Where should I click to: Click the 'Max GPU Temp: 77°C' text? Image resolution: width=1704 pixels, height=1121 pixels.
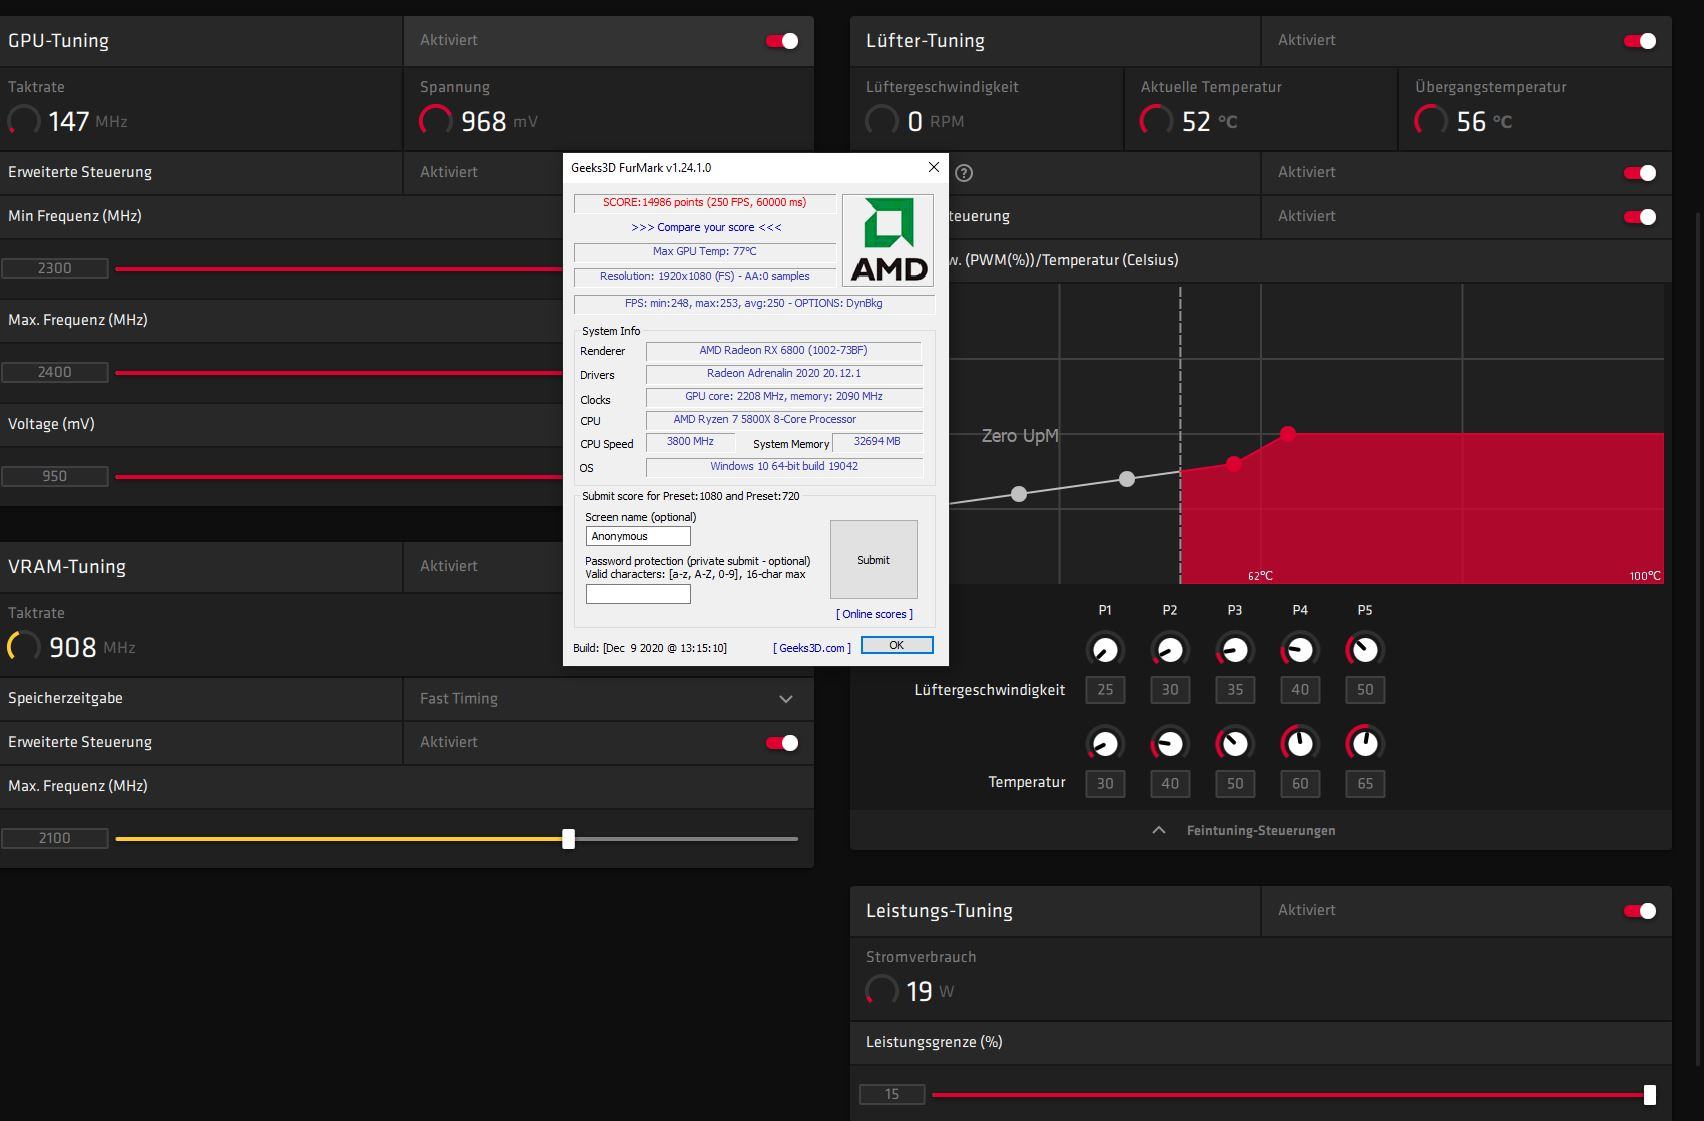[x=704, y=251]
